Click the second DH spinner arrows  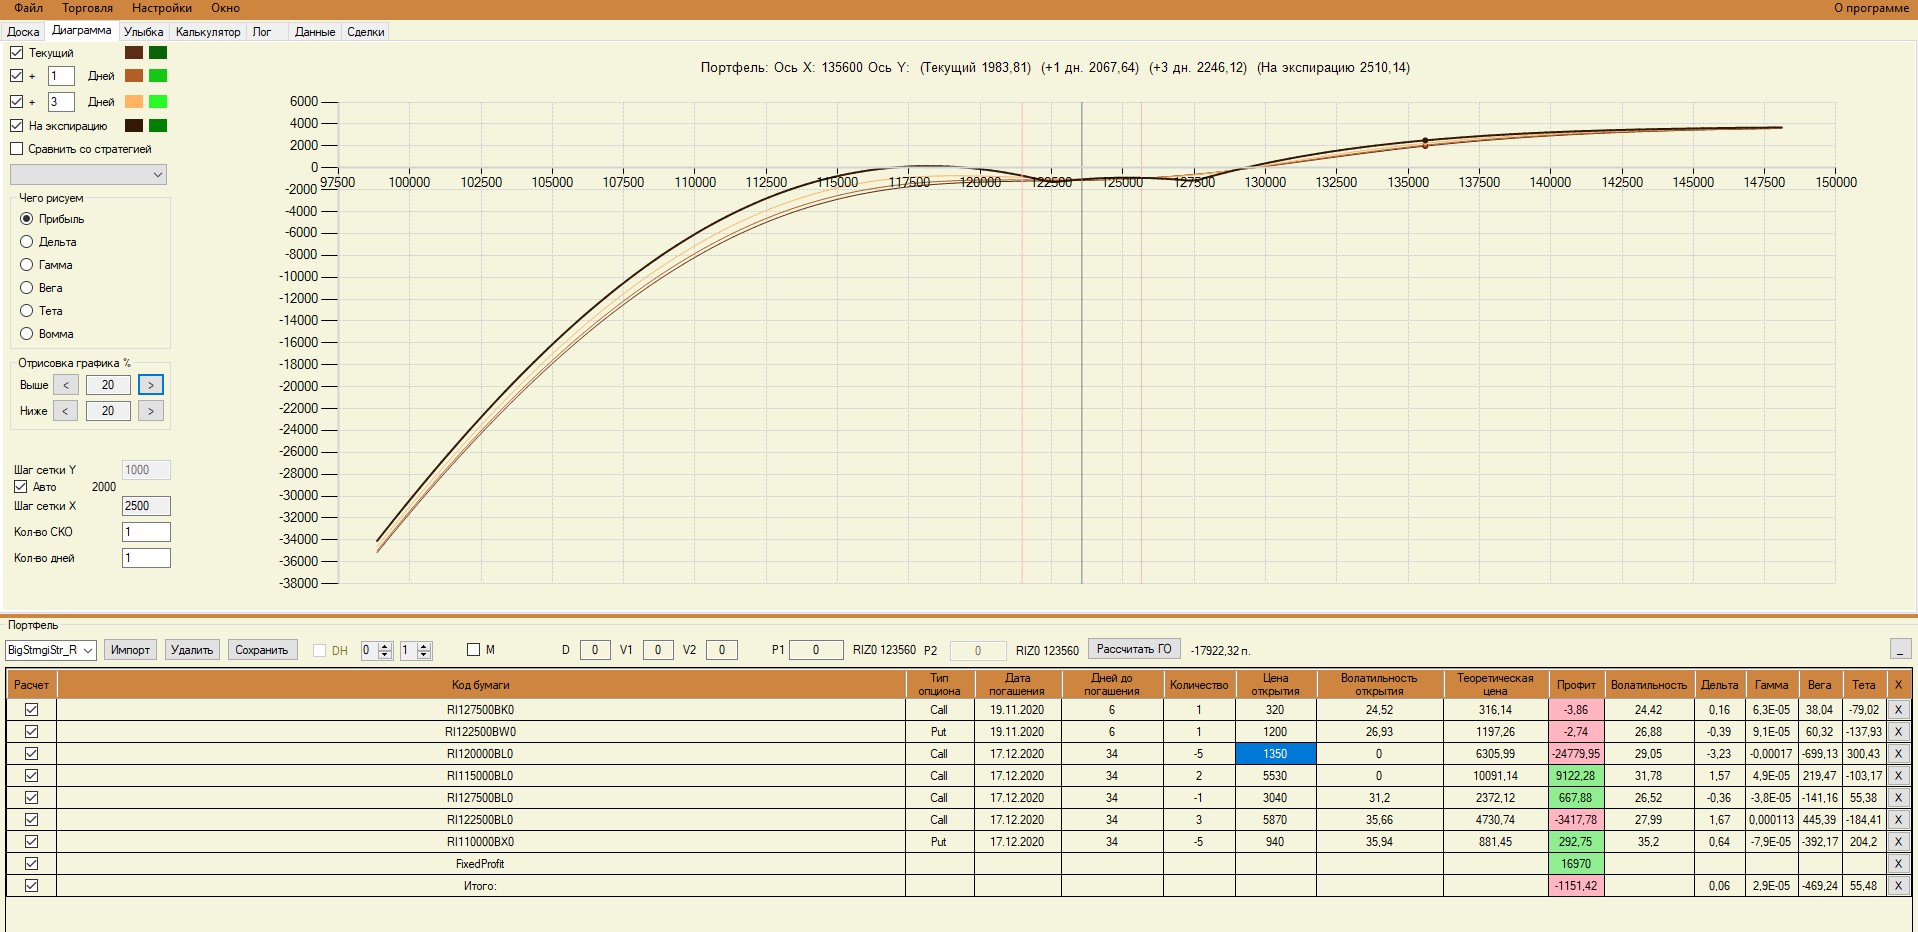point(424,650)
